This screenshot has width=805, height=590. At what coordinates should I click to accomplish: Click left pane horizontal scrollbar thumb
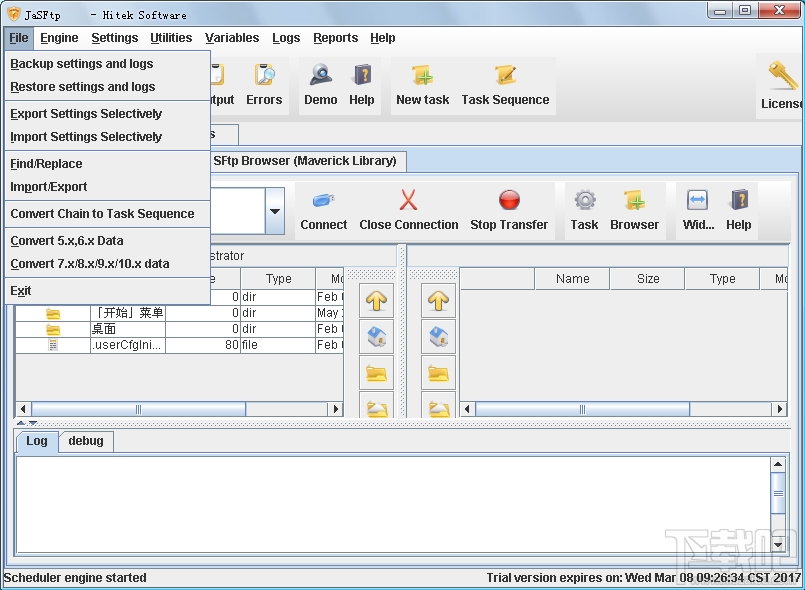(138, 409)
